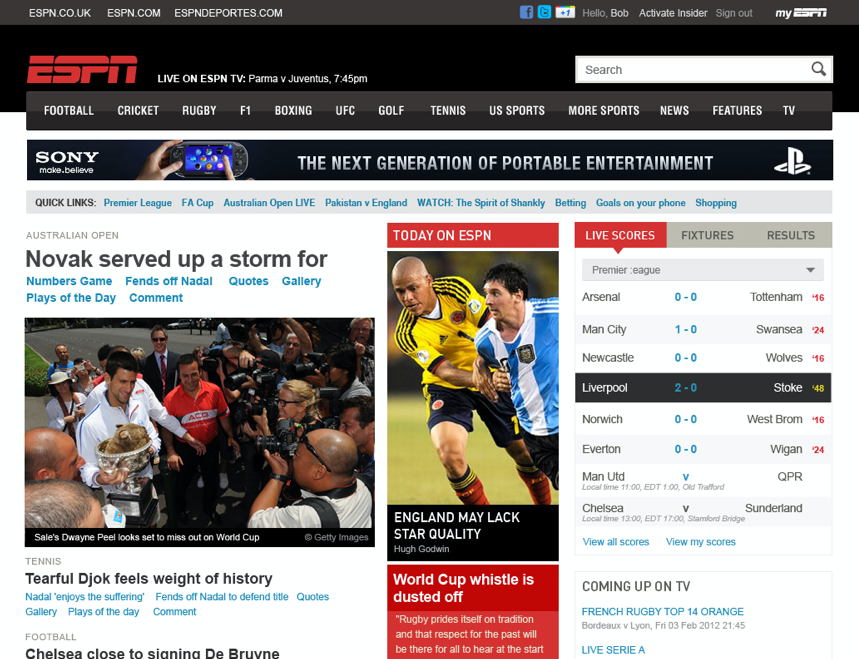The width and height of the screenshot is (859, 659).
Task: Open the Rugby menu
Action: [199, 111]
